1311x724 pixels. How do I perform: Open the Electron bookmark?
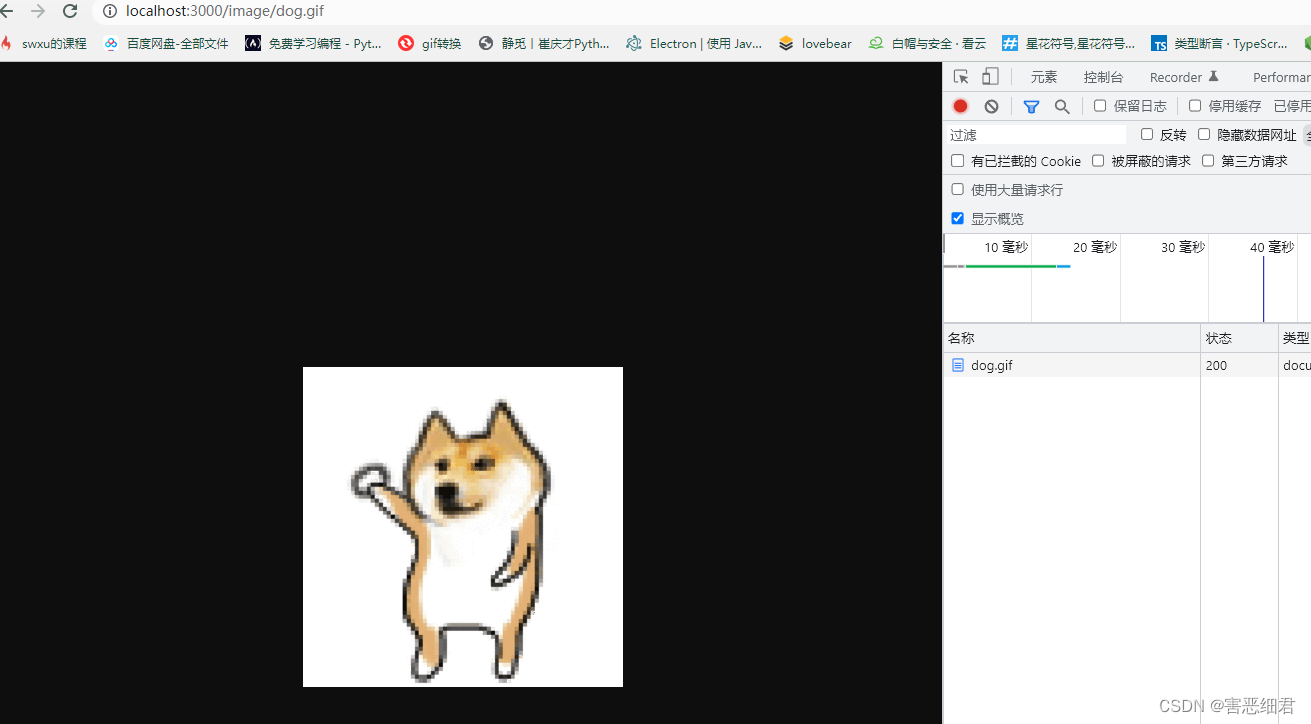pyautogui.click(x=694, y=44)
